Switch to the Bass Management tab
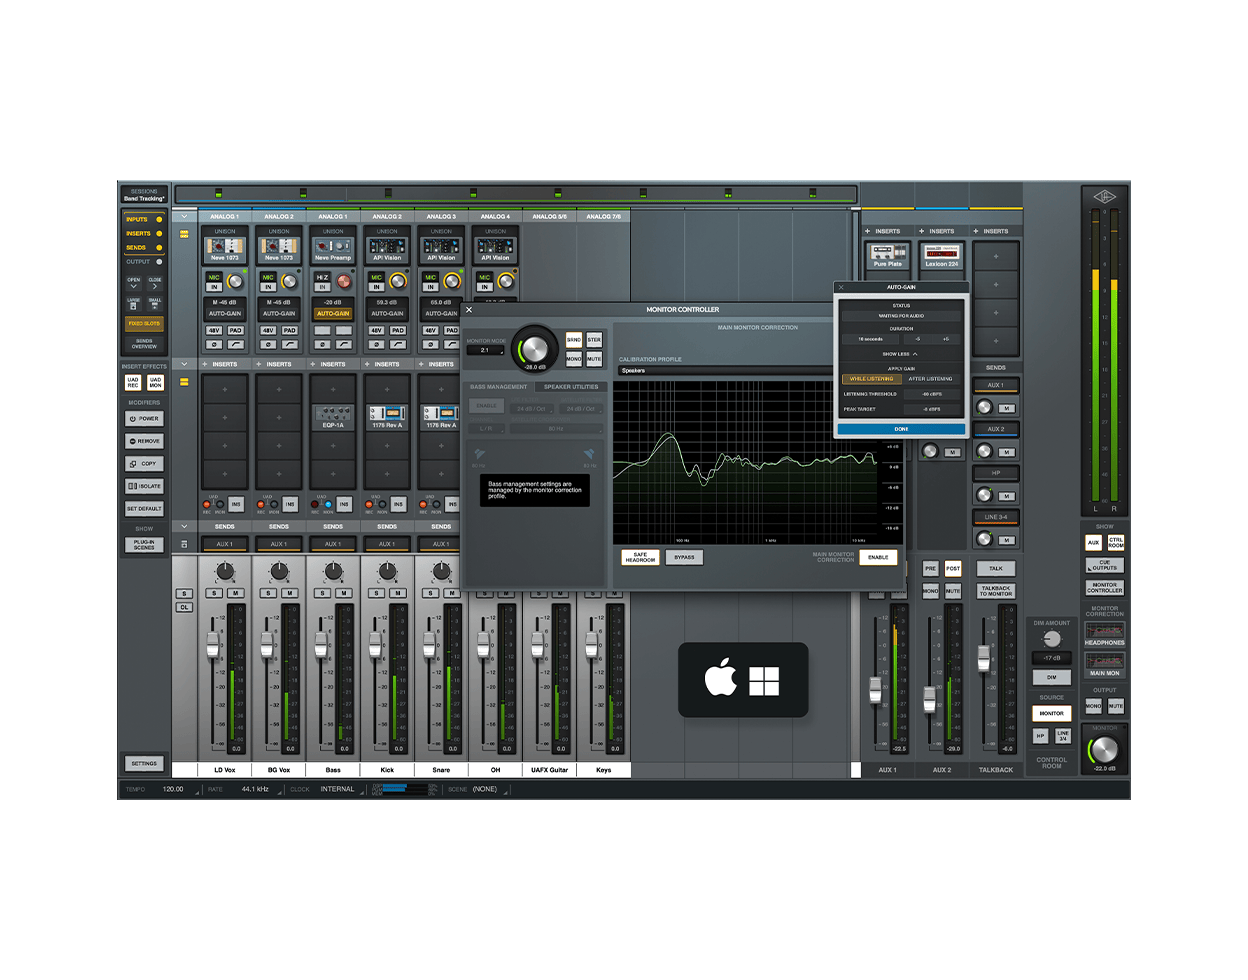This screenshot has height=980, width=1248. point(498,387)
